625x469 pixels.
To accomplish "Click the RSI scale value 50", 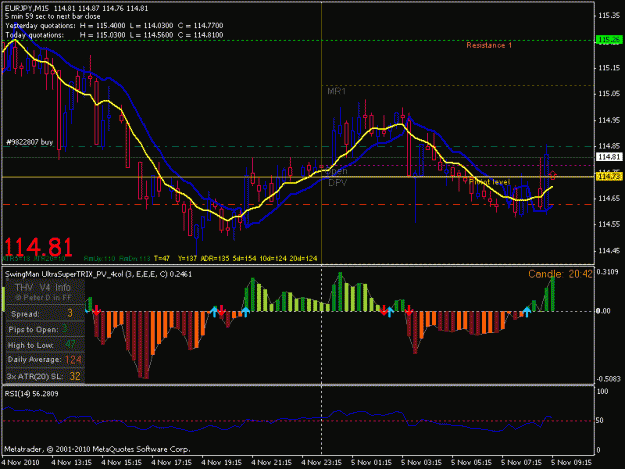I will pyautogui.click(x=600, y=420).
